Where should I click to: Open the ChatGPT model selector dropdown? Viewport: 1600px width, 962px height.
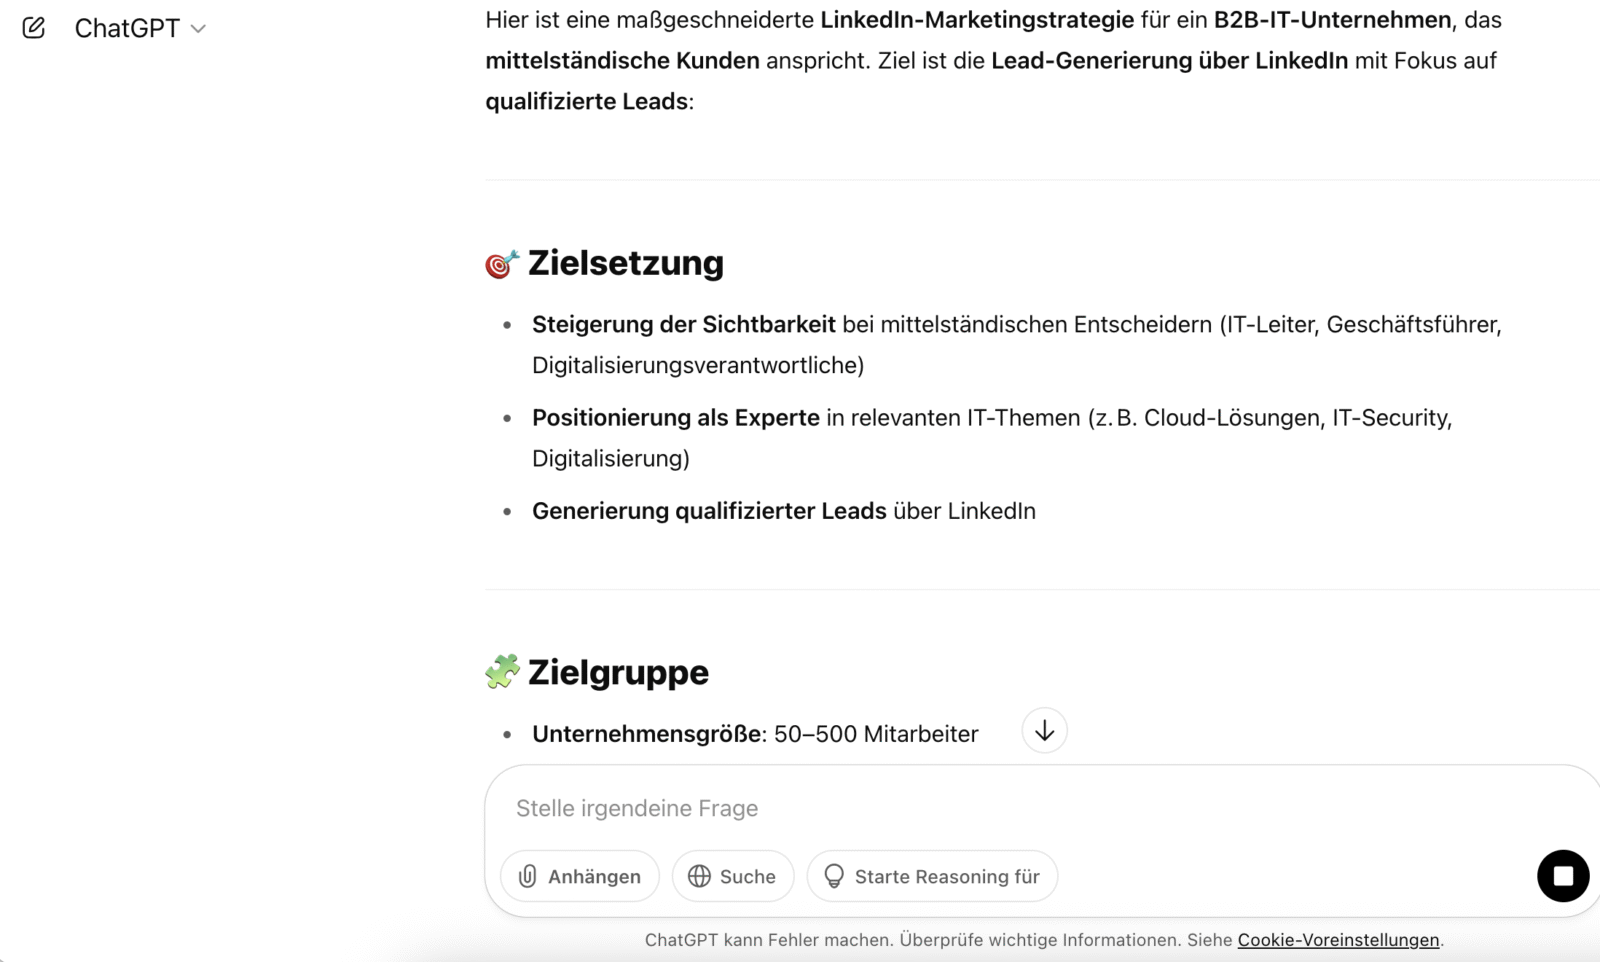pyautogui.click(x=140, y=28)
